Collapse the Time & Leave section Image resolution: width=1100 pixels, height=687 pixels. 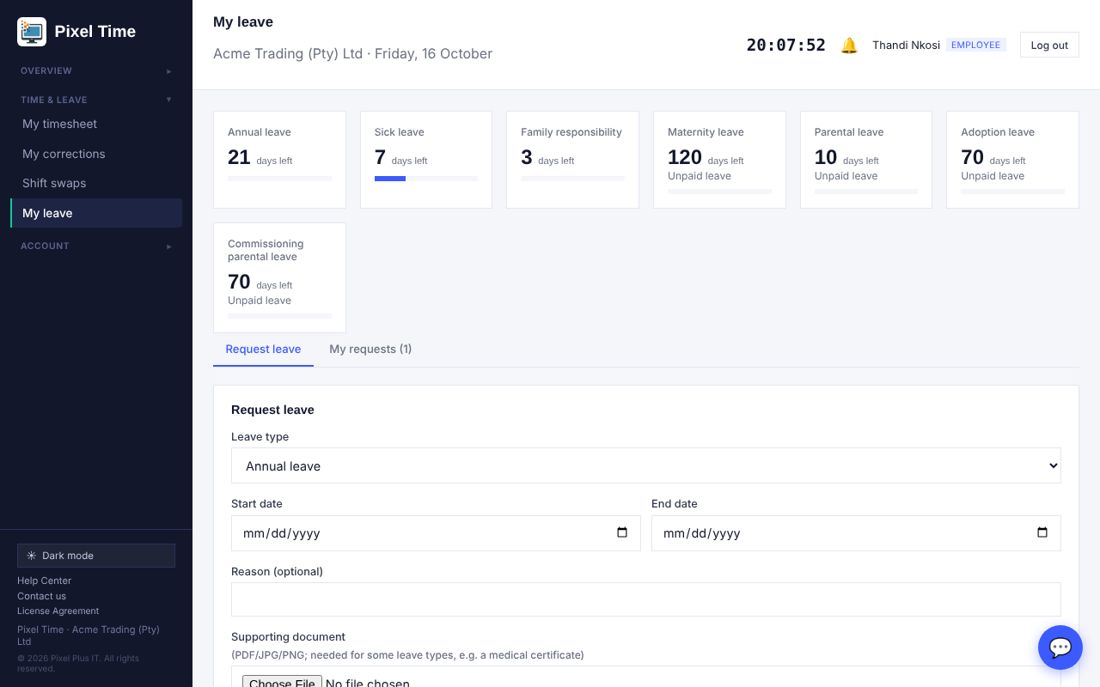tap(96, 100)
